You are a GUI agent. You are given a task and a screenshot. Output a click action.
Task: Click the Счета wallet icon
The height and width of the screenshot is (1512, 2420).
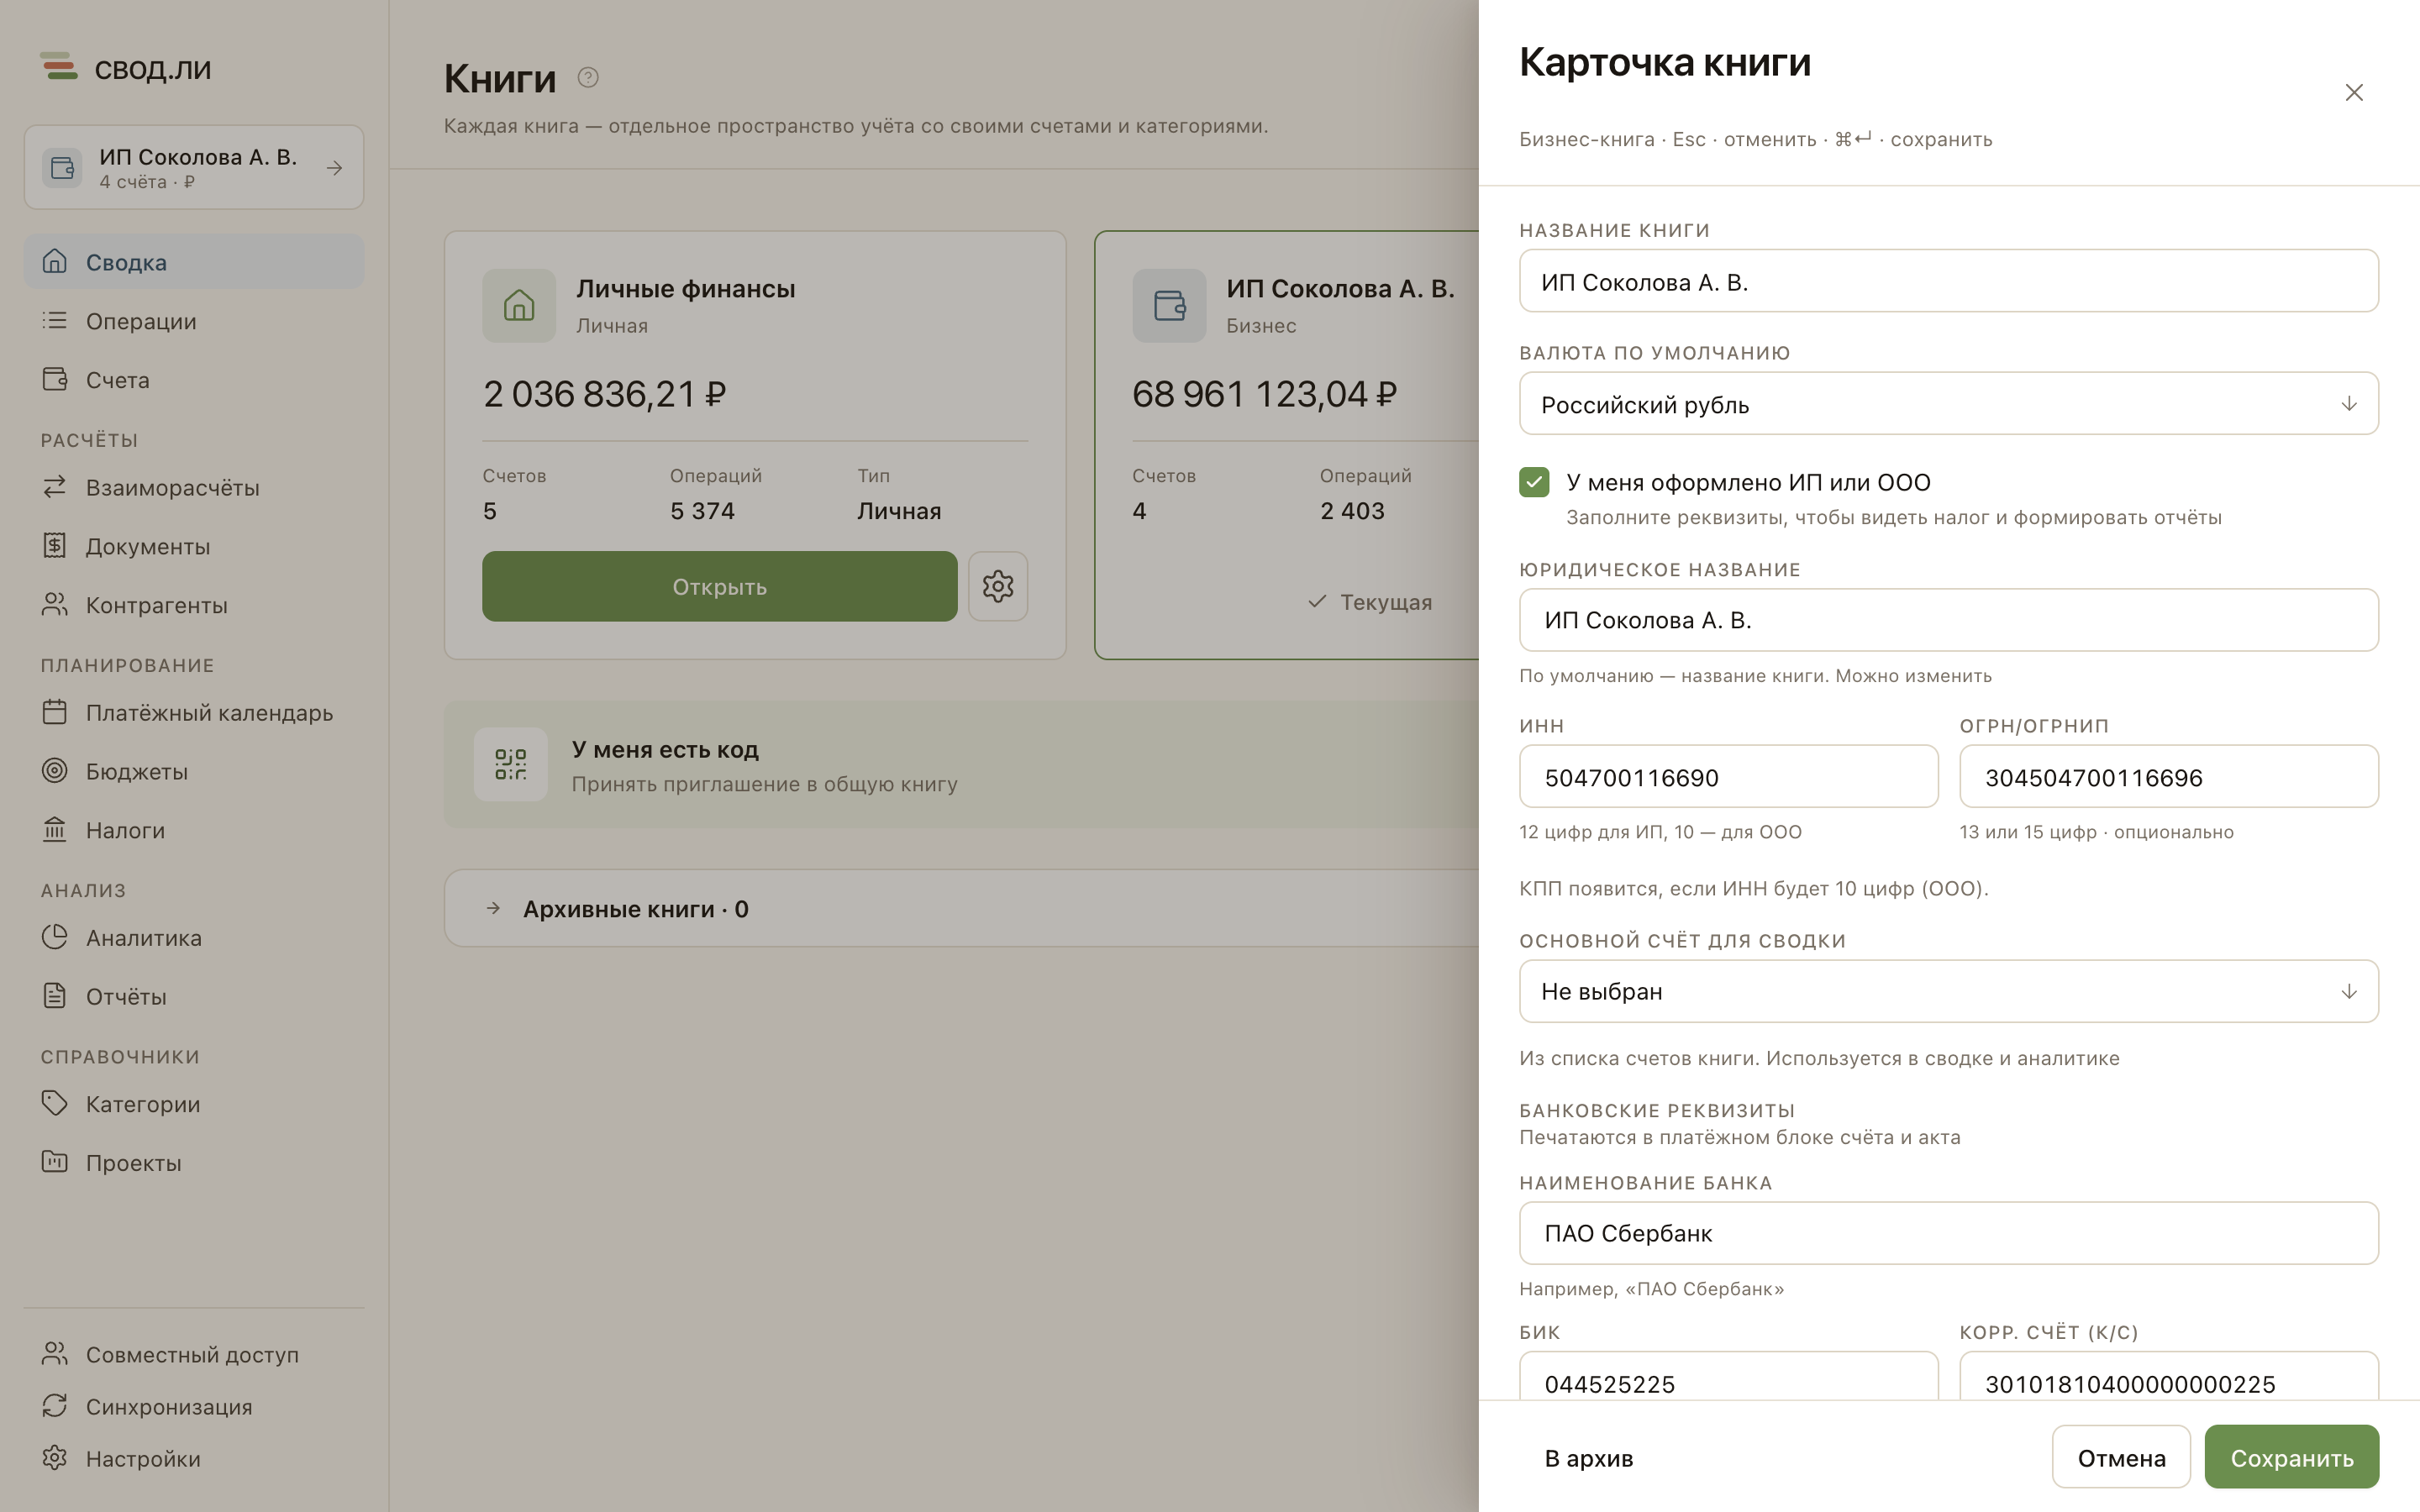coord(55,379)
